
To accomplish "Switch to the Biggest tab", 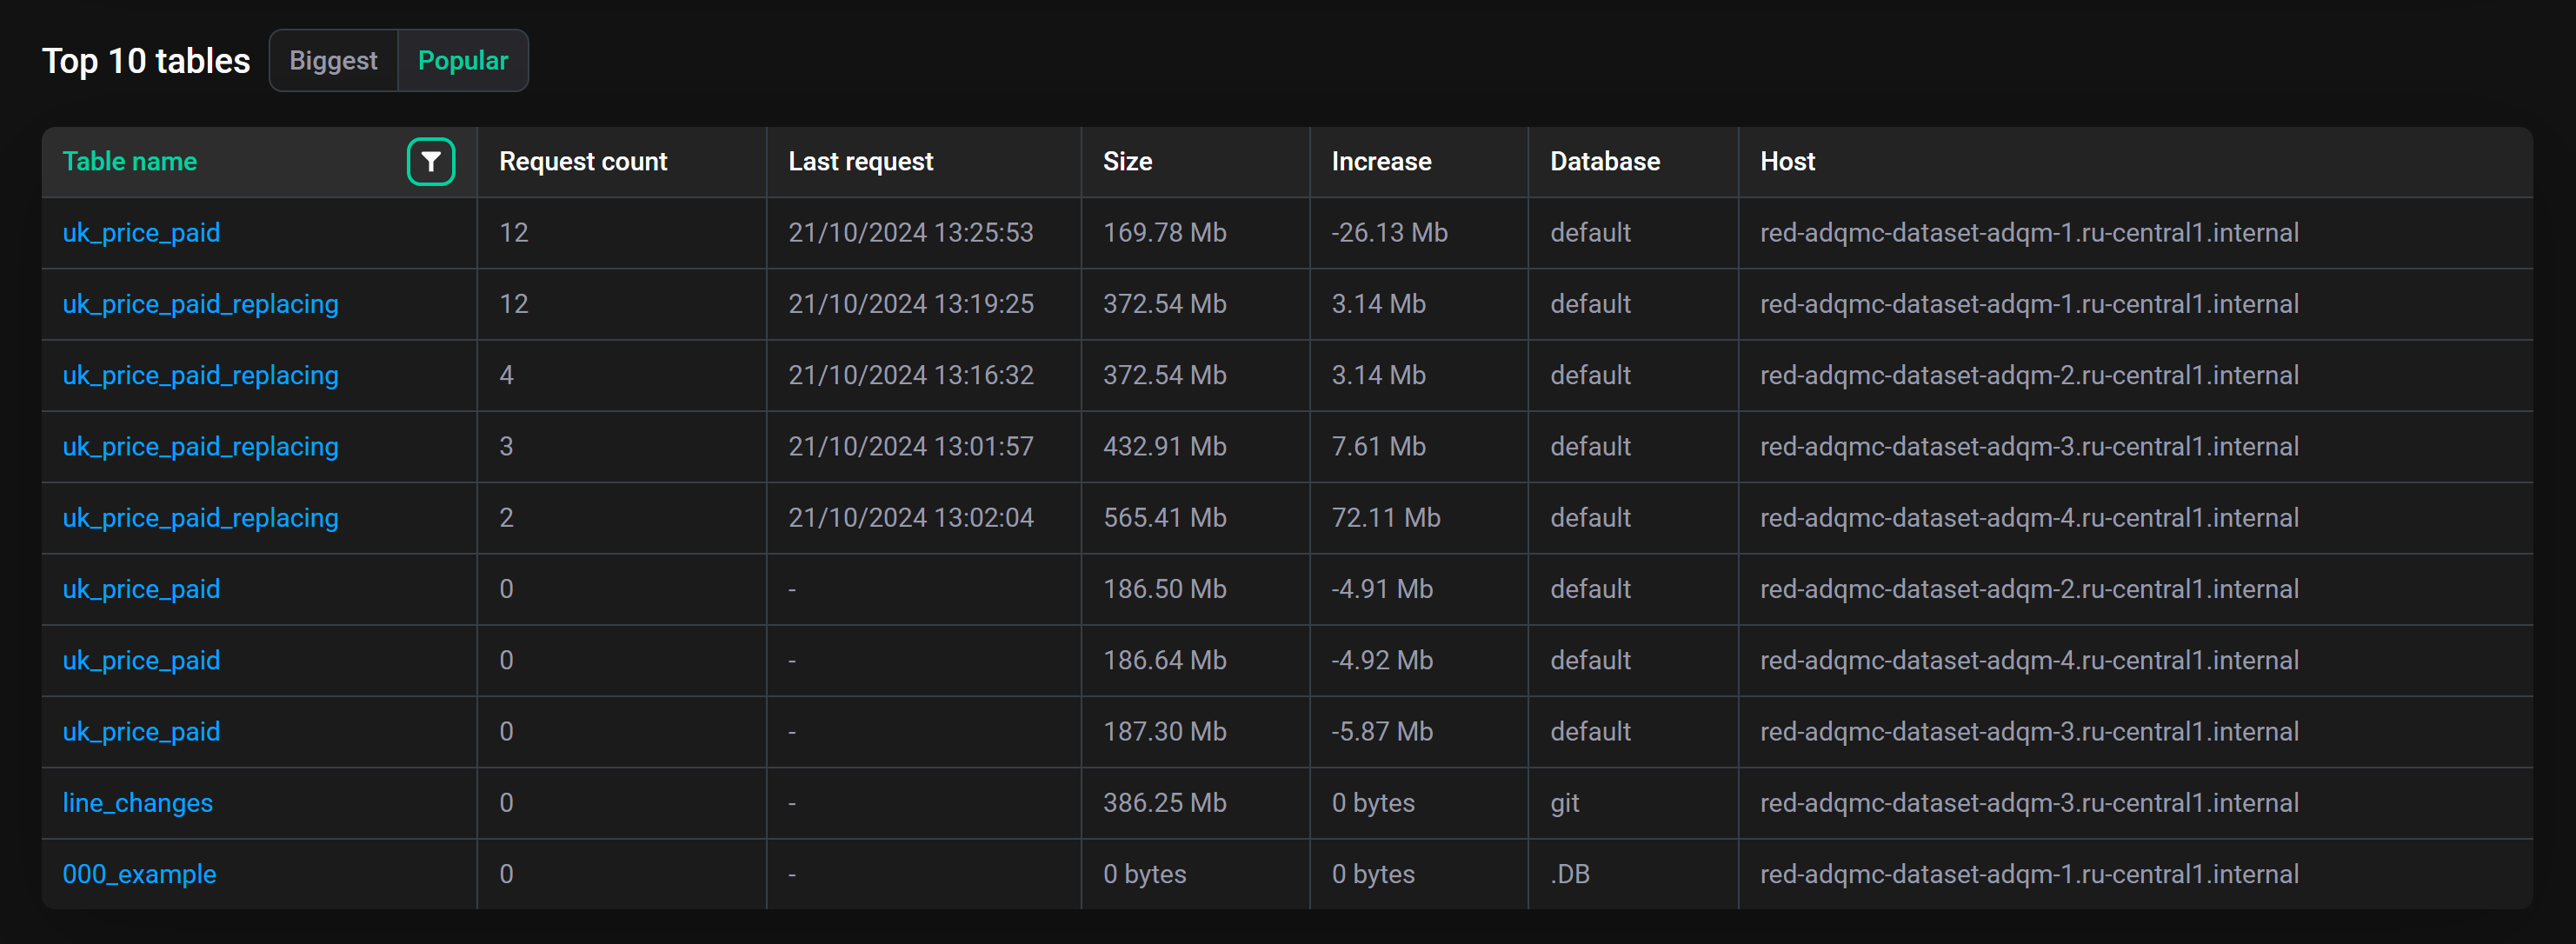I will click(x=333, y=60).
